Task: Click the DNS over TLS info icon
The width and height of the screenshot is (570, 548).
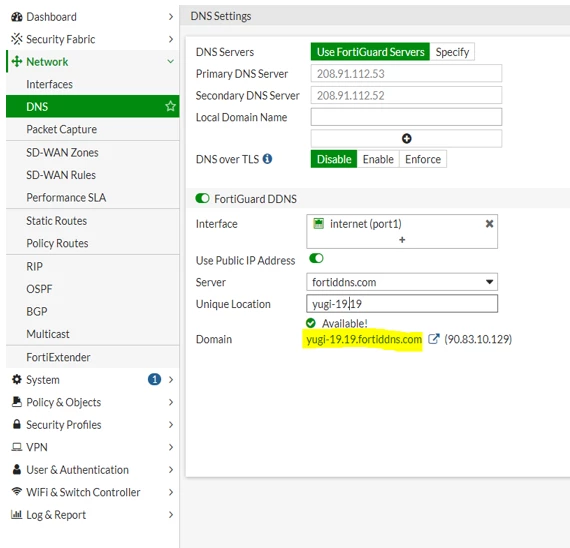Action: [x=267, y=159]
